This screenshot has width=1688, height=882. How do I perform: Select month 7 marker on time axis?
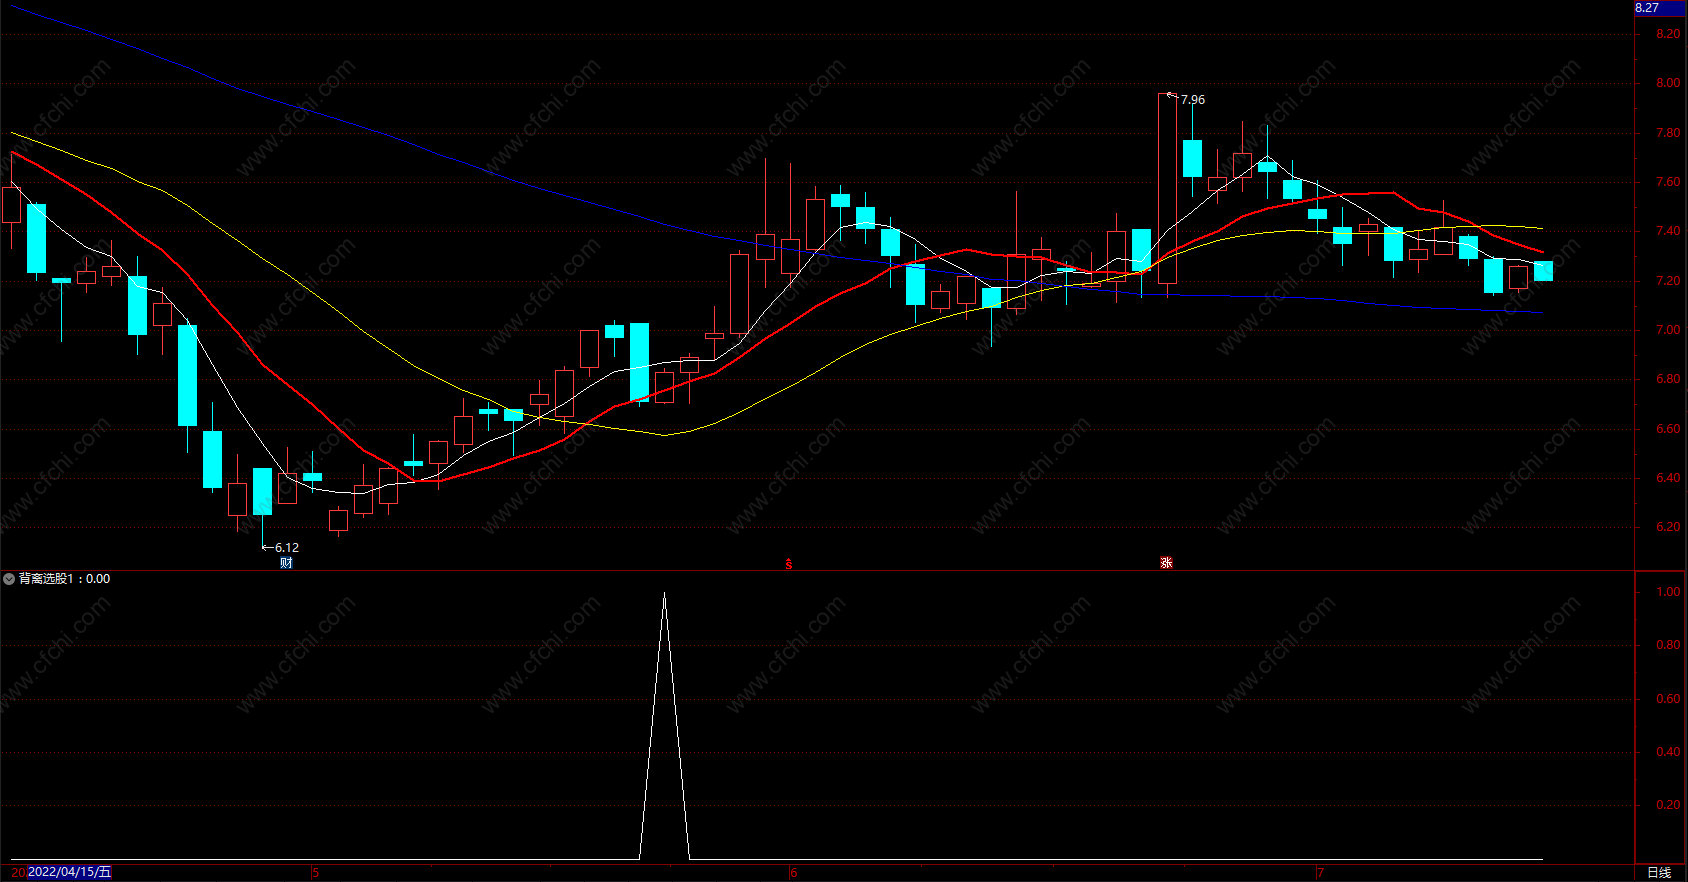coord(1320,873)
